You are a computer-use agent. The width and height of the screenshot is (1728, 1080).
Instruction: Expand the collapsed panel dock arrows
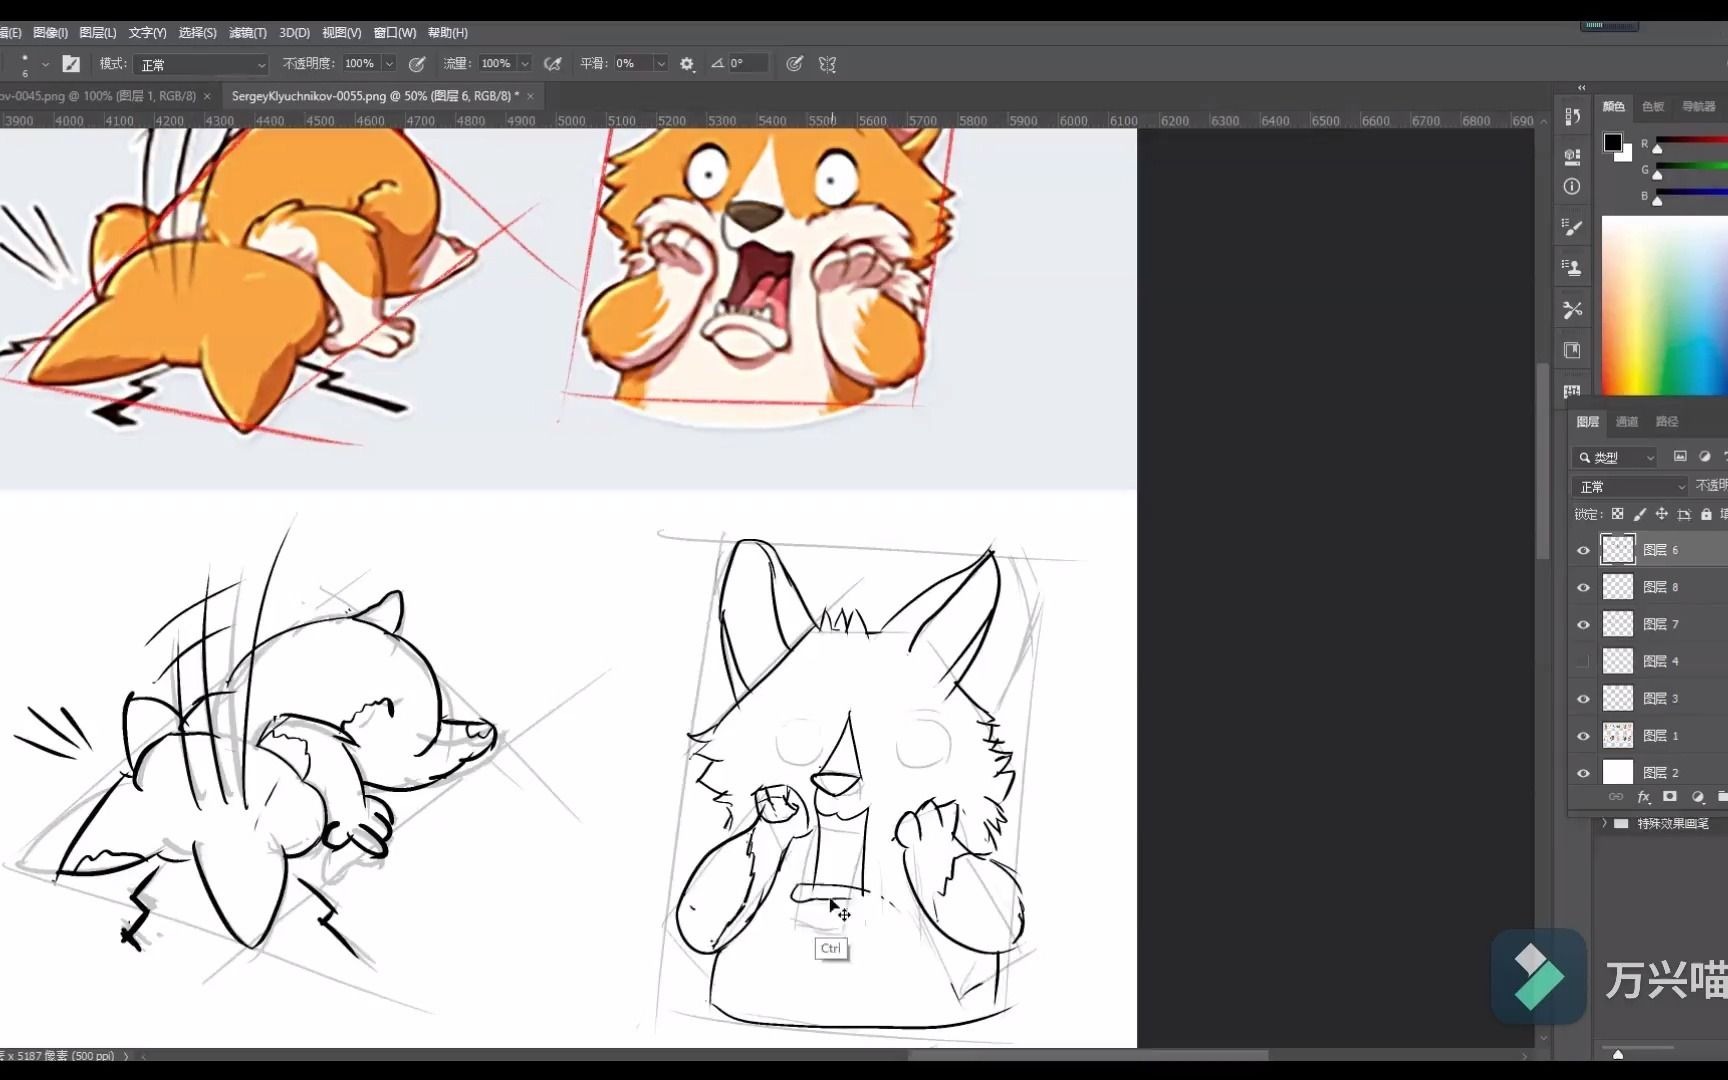[1581, 88]
